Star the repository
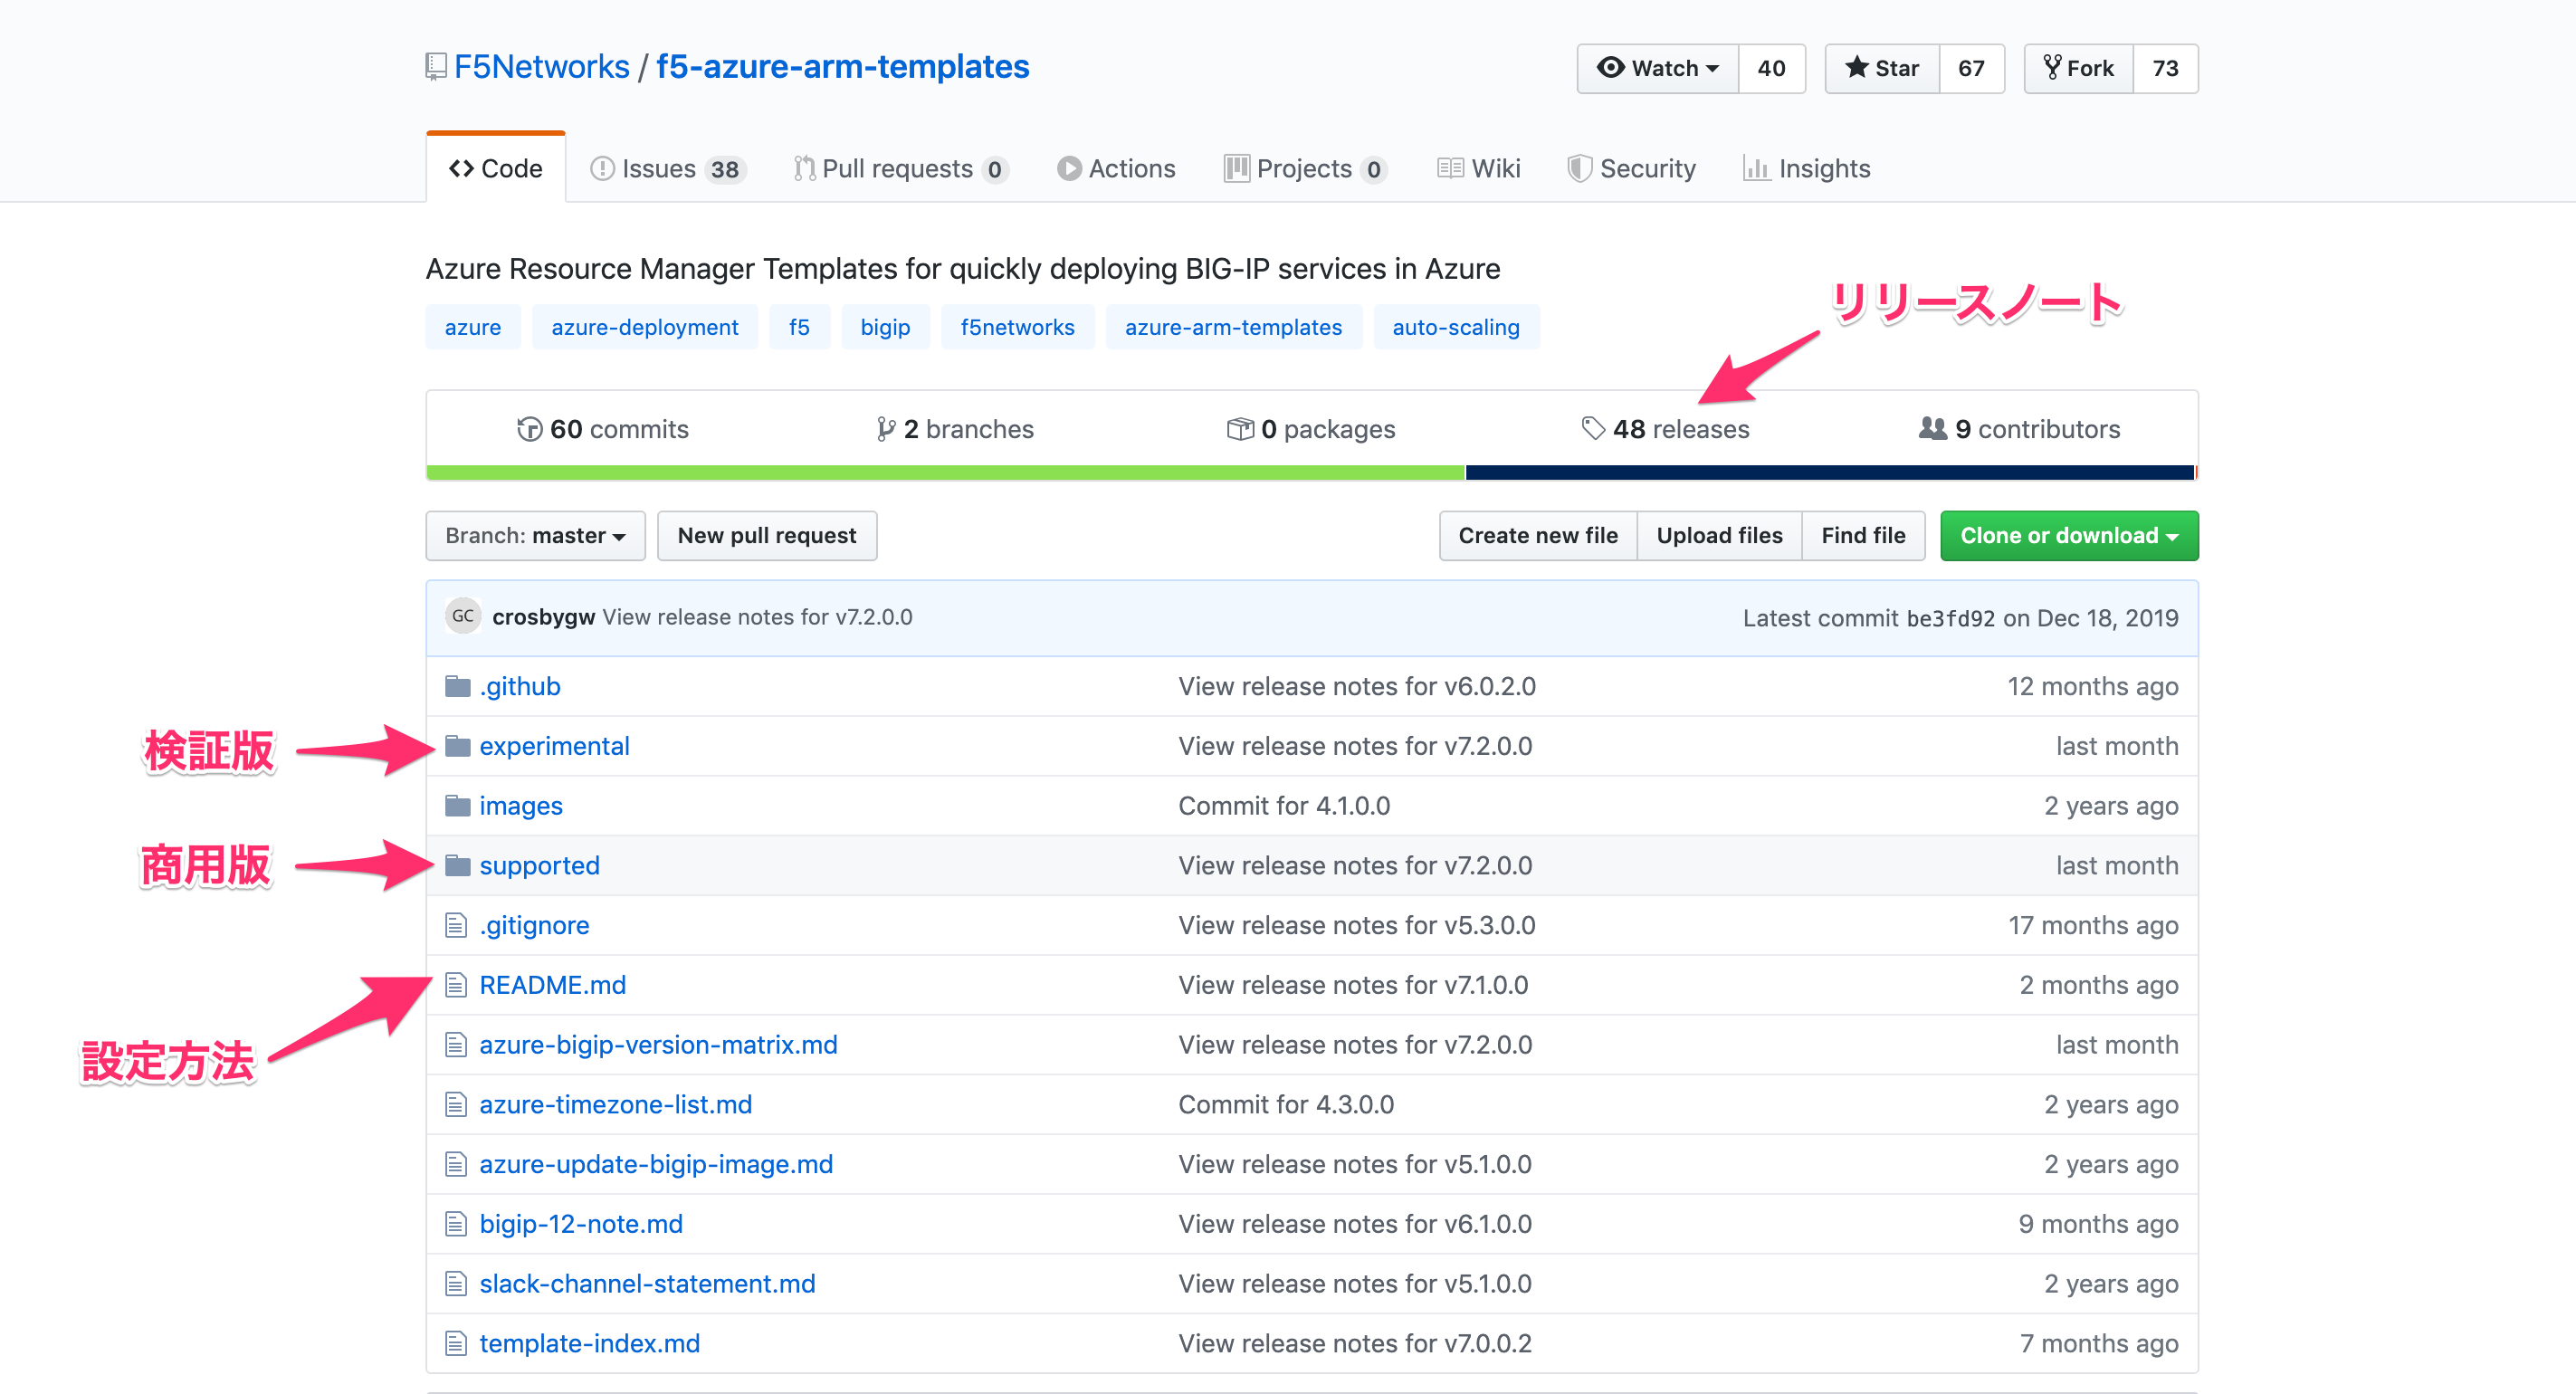Screen dimensions: 2576x1394 tap(1882, 68)
